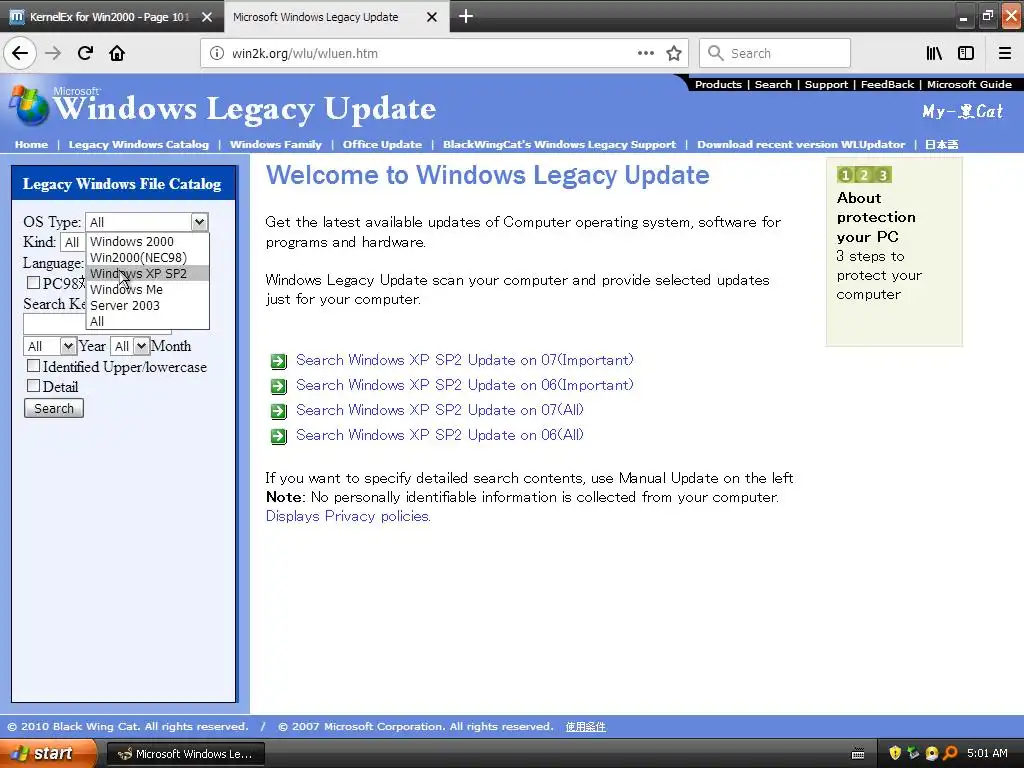
Task: Focus the browser Search box
Action: pos(775,53)
